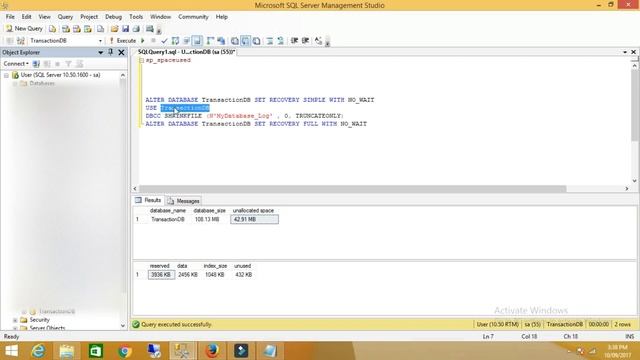Open the Community menu
640x360 pixels.
coord(193,17)
